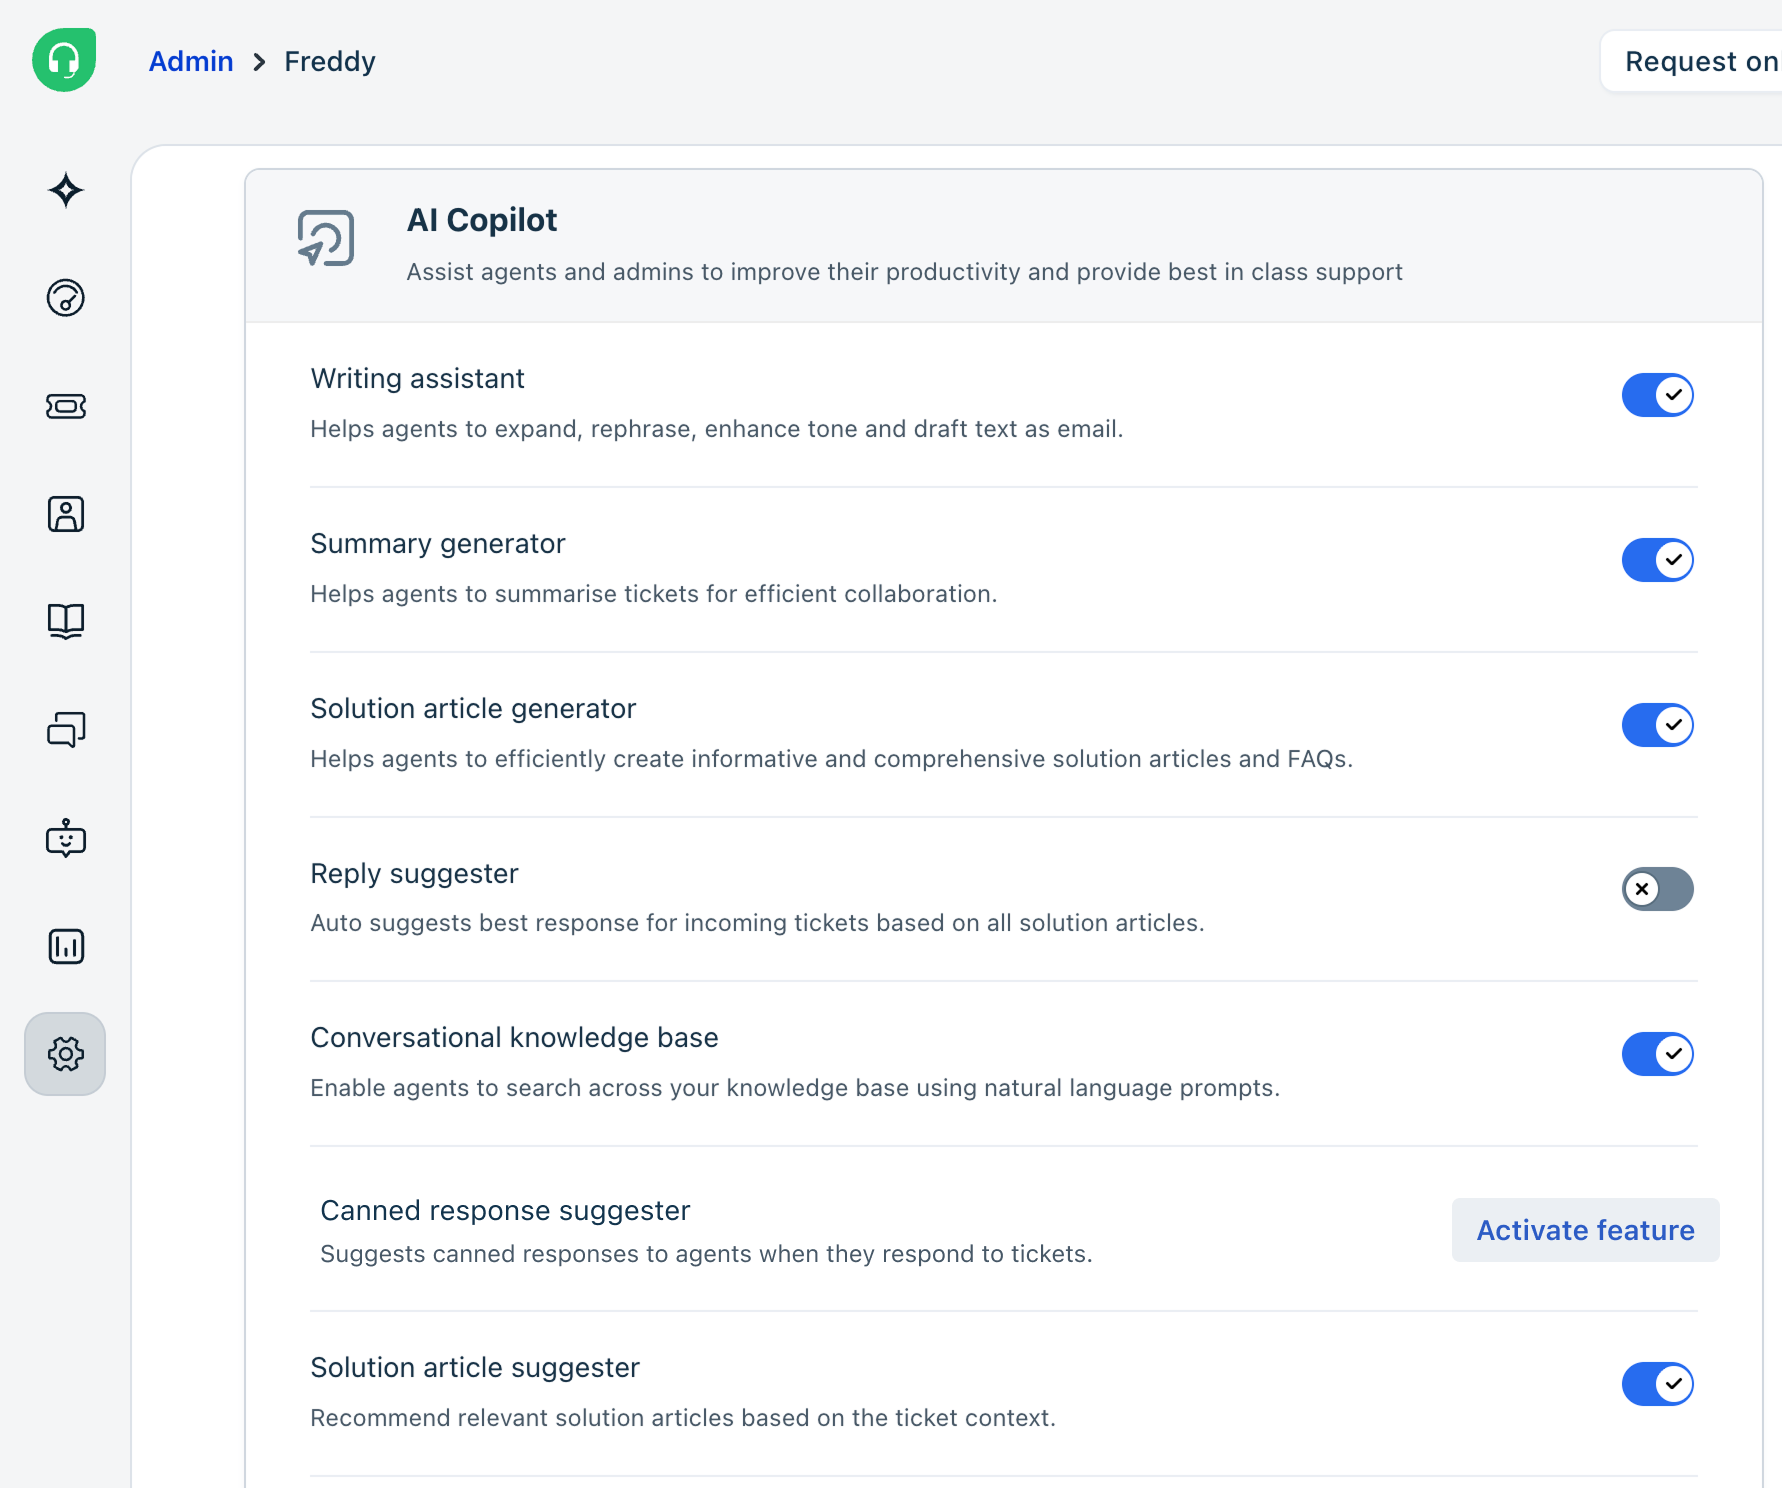Click 'Auto suggests best response' description

[757, 923]
